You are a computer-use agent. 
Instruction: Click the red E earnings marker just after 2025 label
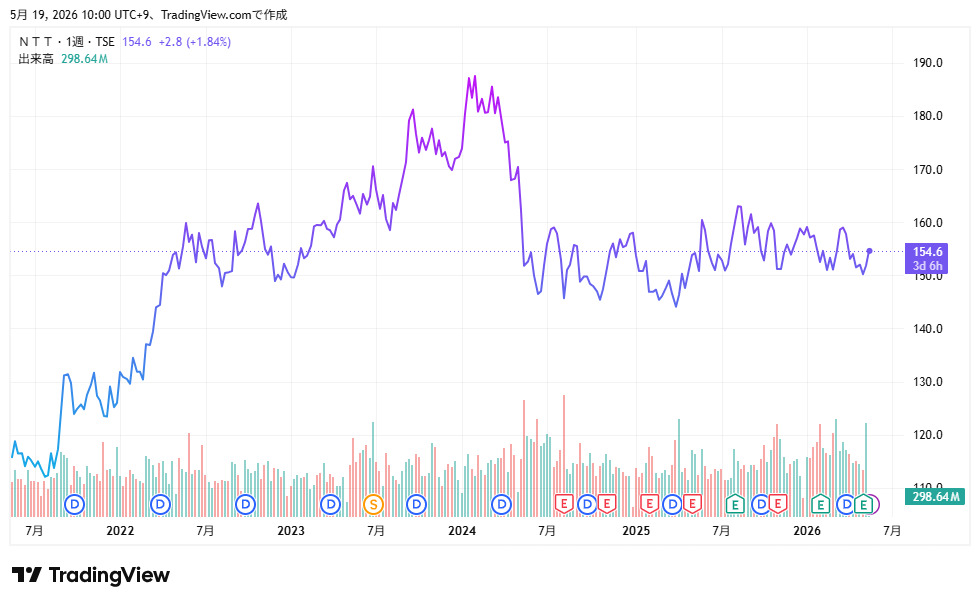[x=649, y=504]
